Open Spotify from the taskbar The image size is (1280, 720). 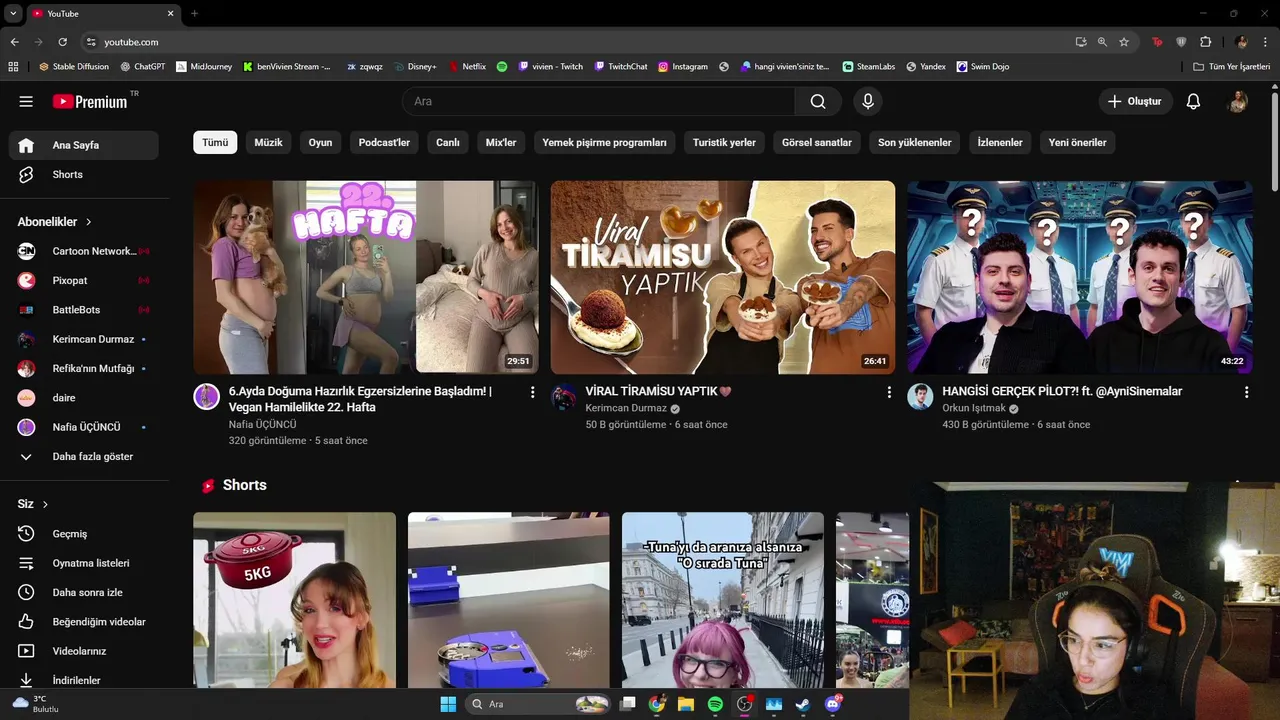point(715,704)
